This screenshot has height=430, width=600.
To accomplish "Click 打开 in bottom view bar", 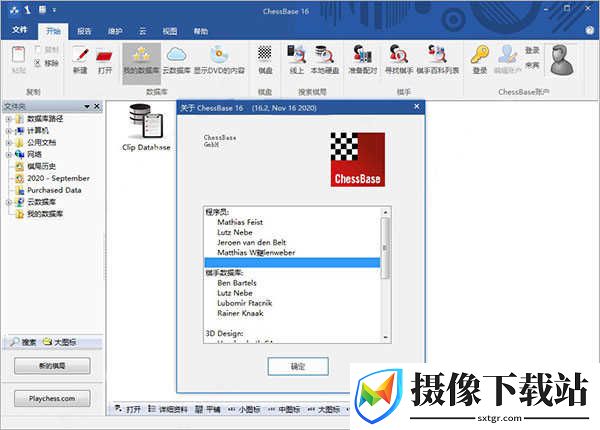I will point(128,409).
